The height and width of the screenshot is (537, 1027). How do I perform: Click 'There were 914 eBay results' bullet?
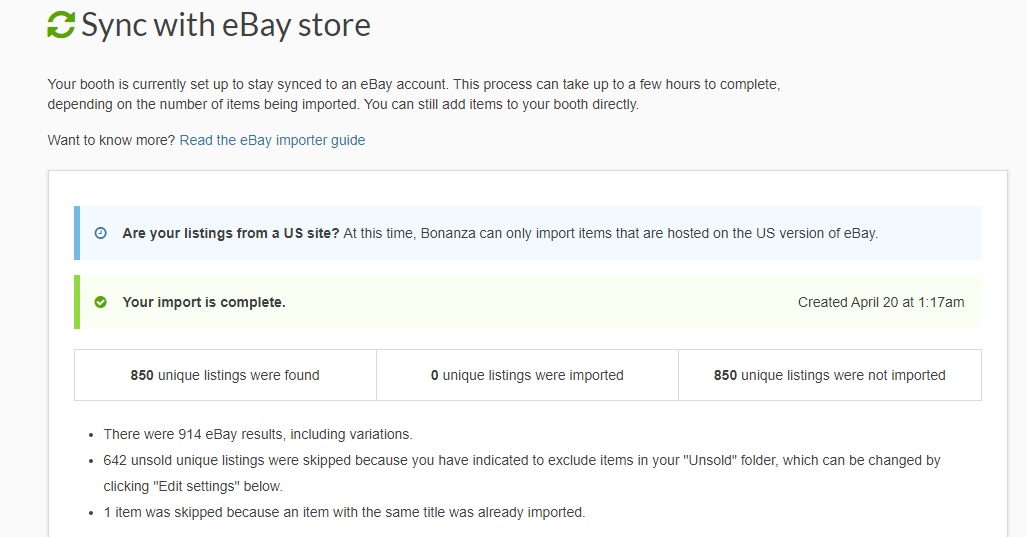[x=258, y=434]
